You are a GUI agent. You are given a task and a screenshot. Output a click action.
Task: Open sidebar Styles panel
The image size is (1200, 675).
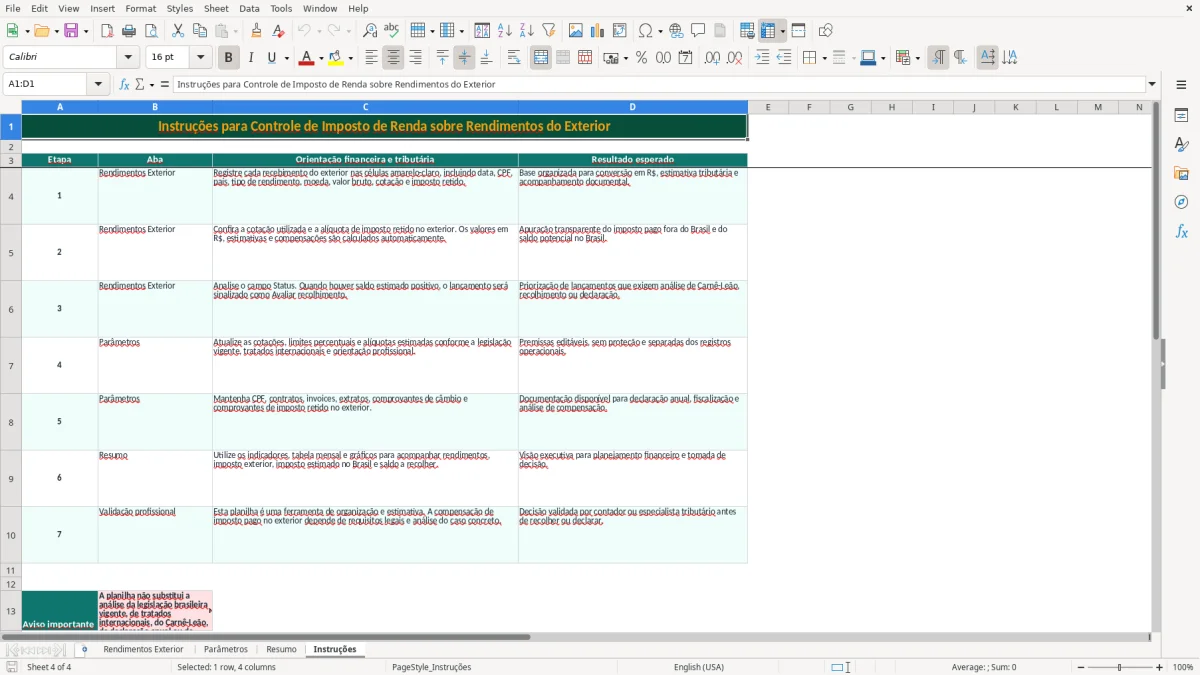tap(1181, 144)
